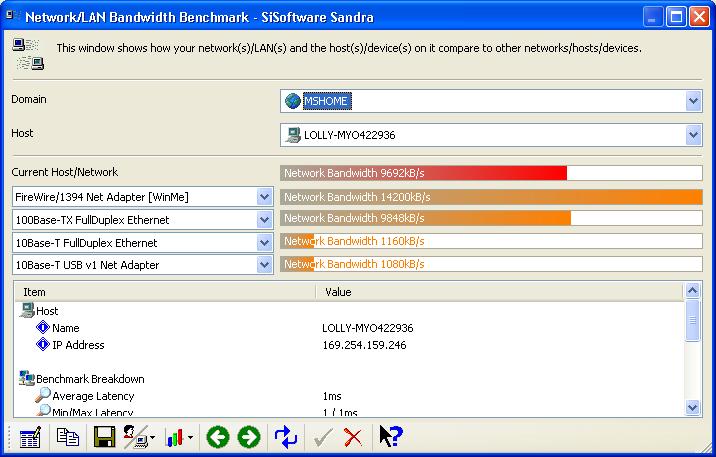This screenshot has width=716, height=457.
Task: Refresh the benchmark with blue arrows icon
Action: (286, 437)
